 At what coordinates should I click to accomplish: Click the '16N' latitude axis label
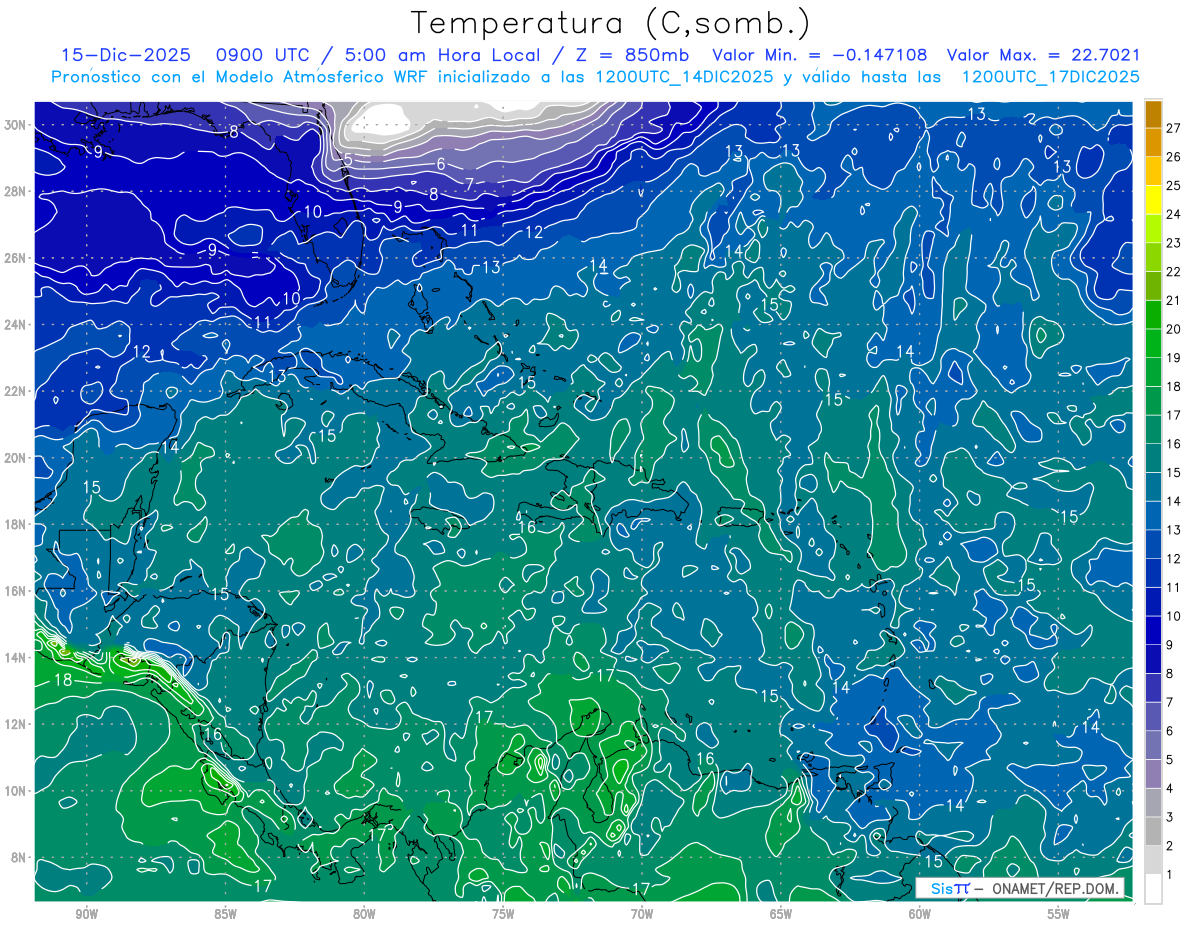(17, 591)
